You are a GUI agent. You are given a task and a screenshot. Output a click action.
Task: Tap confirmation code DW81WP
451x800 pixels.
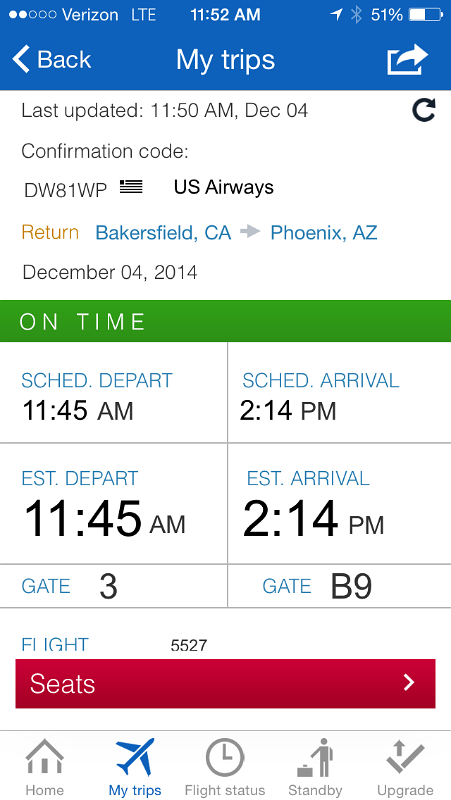pos(65,190)
